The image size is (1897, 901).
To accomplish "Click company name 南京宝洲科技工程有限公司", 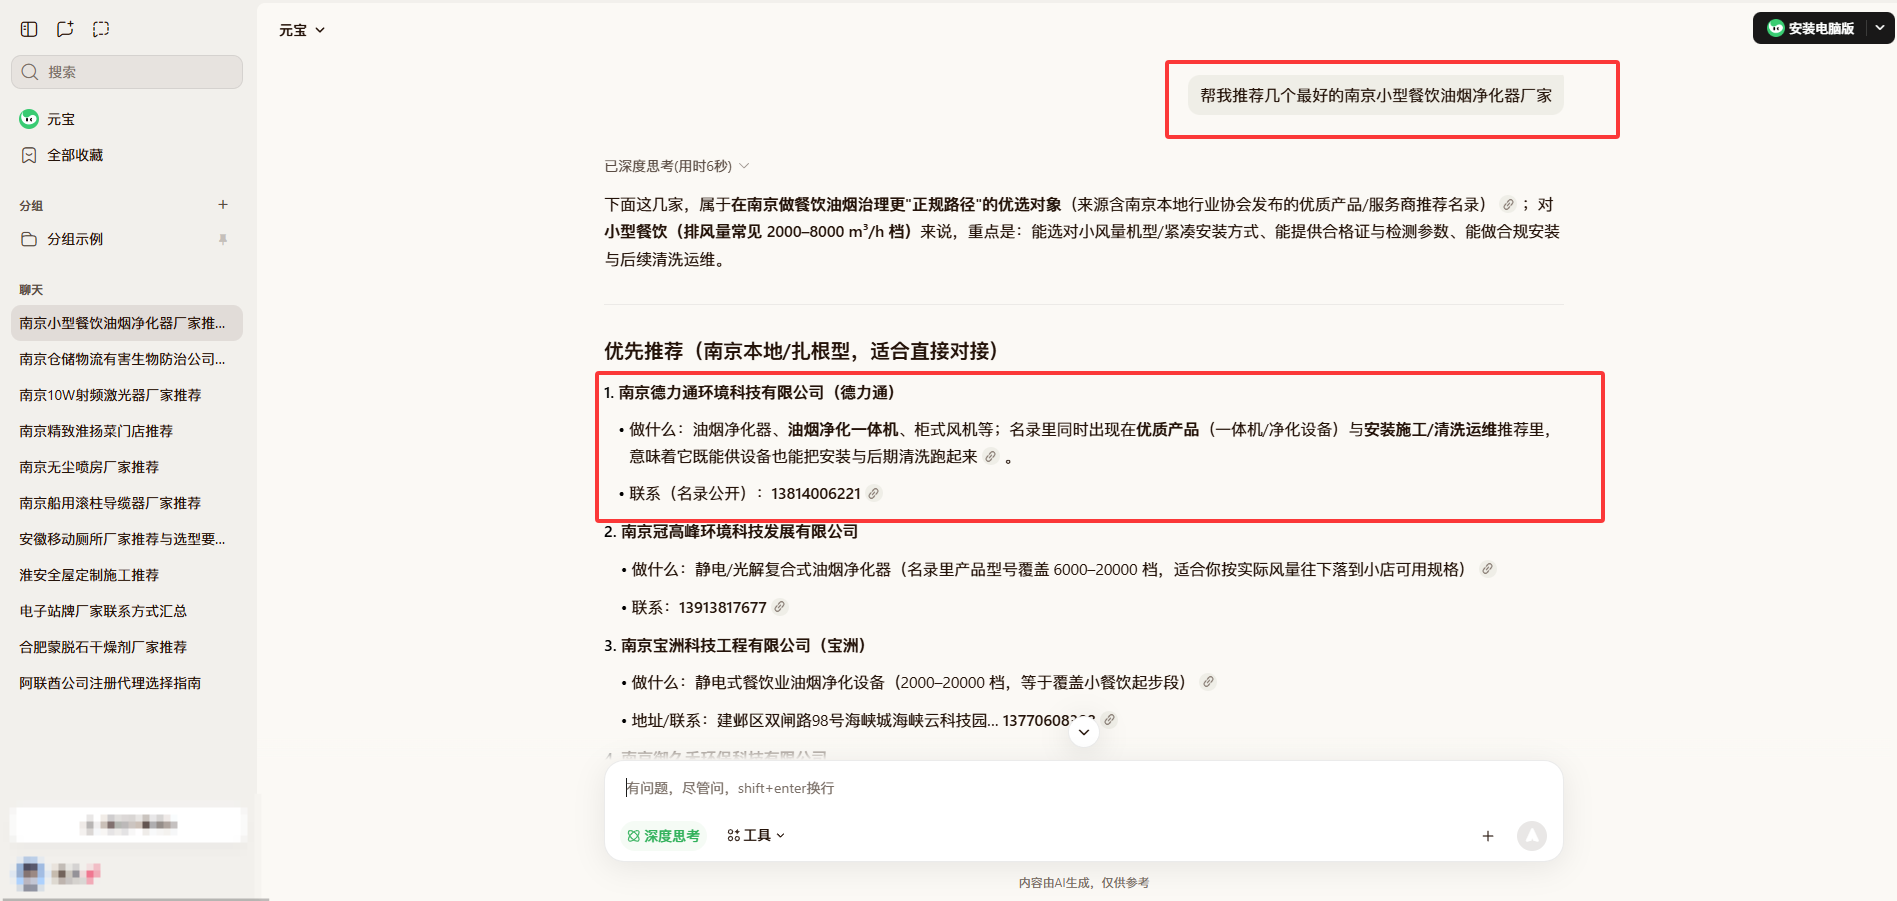I will 715,646.
